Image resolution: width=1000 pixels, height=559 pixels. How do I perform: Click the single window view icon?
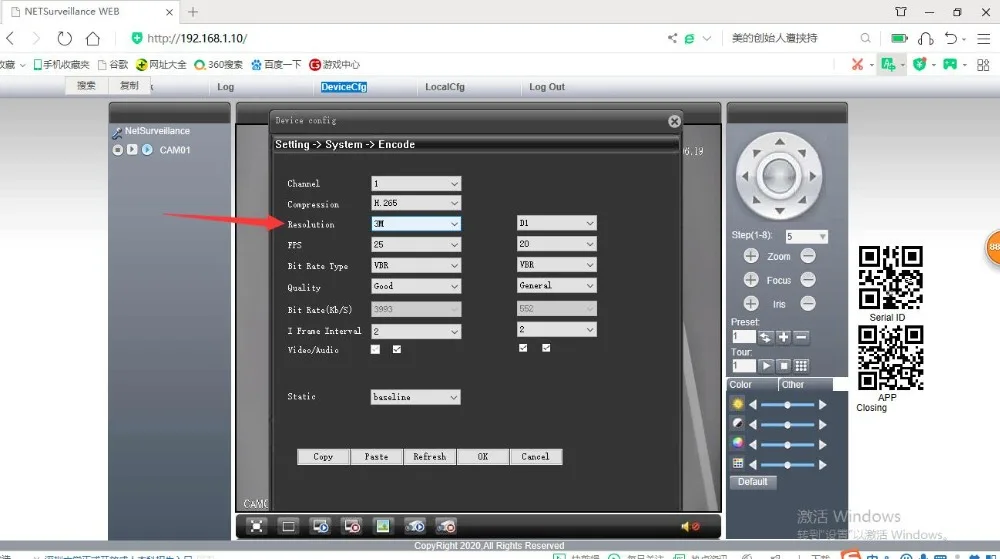[x=288, y=526]
